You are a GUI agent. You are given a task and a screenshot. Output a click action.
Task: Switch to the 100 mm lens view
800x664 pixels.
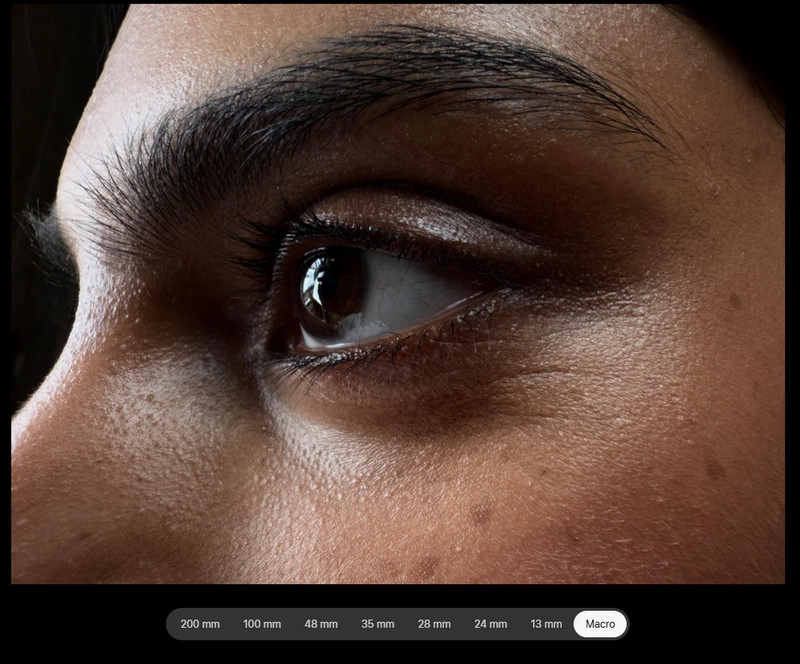pos(262,624)
